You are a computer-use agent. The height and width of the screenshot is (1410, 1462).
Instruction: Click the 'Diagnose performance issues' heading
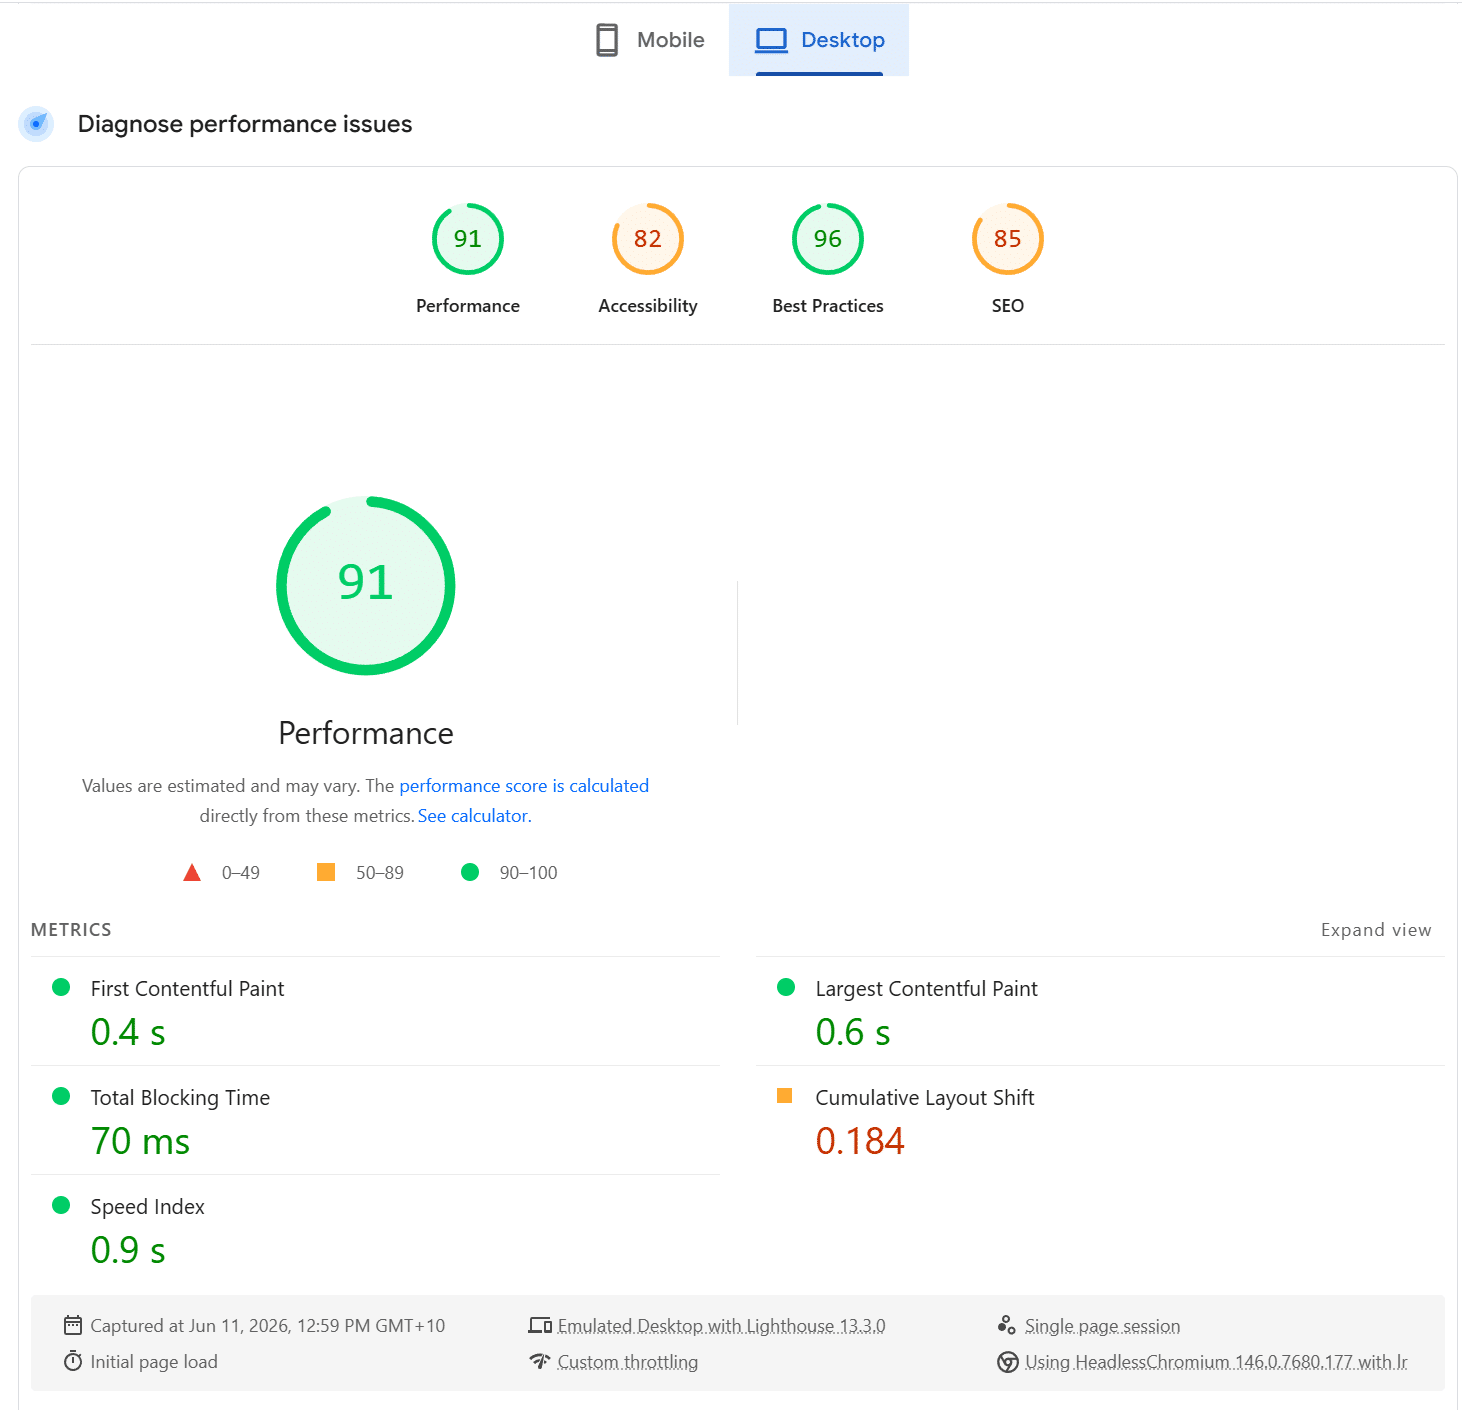tap(245, 124)
